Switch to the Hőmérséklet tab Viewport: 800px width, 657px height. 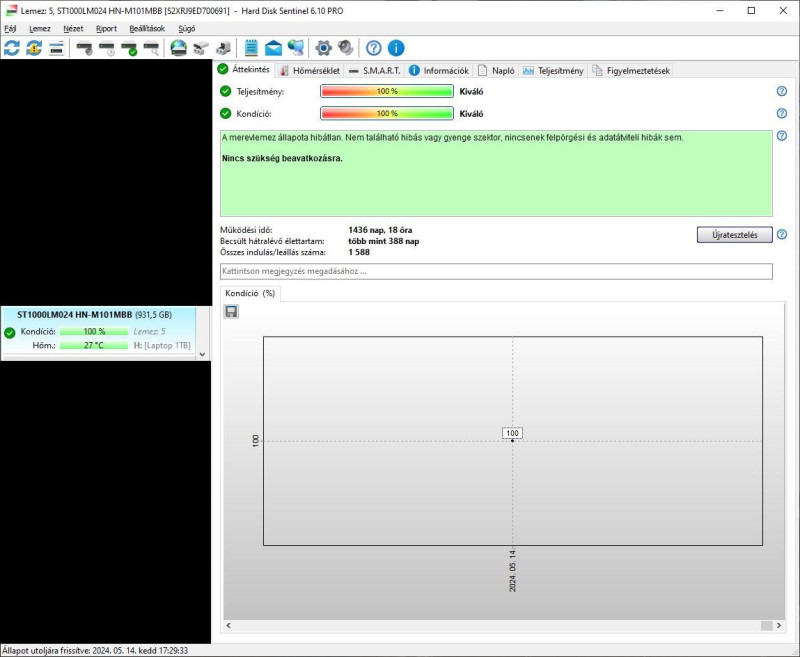[x=310, y=70]
